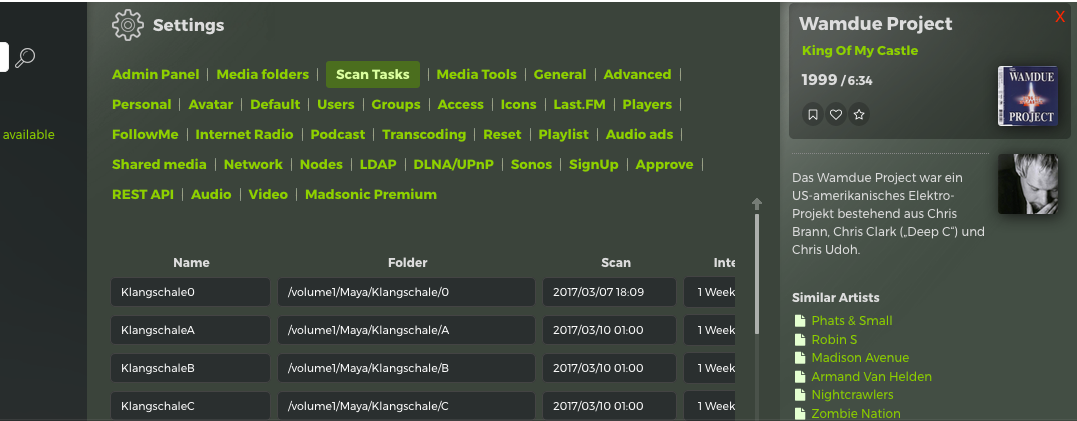Open the Personal settings tab
Screen dimensions: 1077x421
(x=141, y=104)
